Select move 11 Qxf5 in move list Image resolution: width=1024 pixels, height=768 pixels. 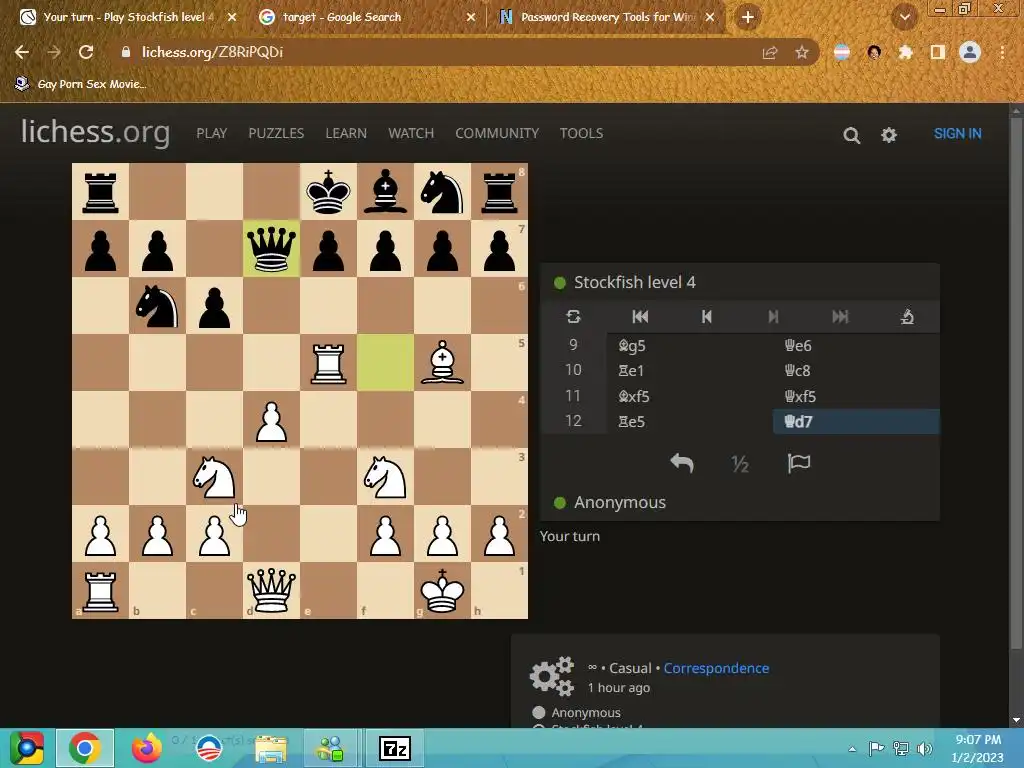click(856, 396)
